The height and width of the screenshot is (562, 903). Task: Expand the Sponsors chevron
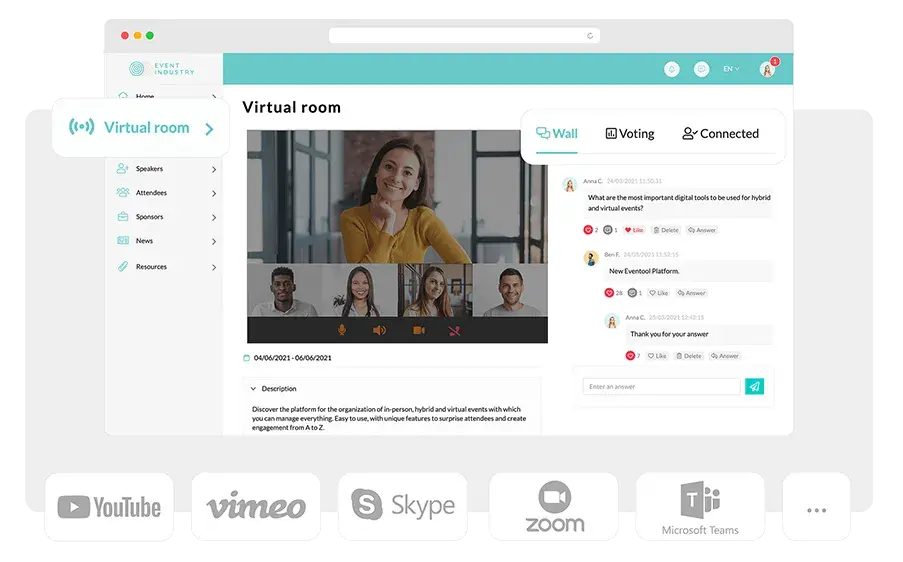[214, 218]
